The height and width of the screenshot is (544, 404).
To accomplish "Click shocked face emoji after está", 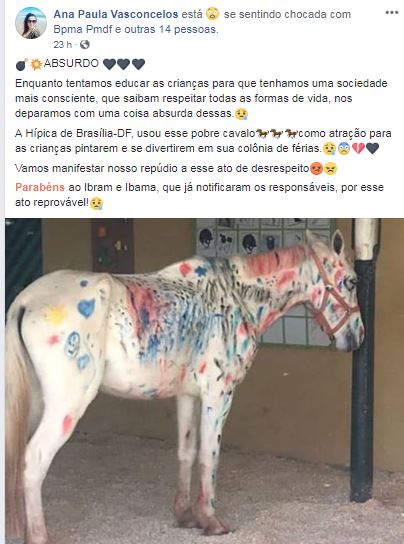I will 213,14.
